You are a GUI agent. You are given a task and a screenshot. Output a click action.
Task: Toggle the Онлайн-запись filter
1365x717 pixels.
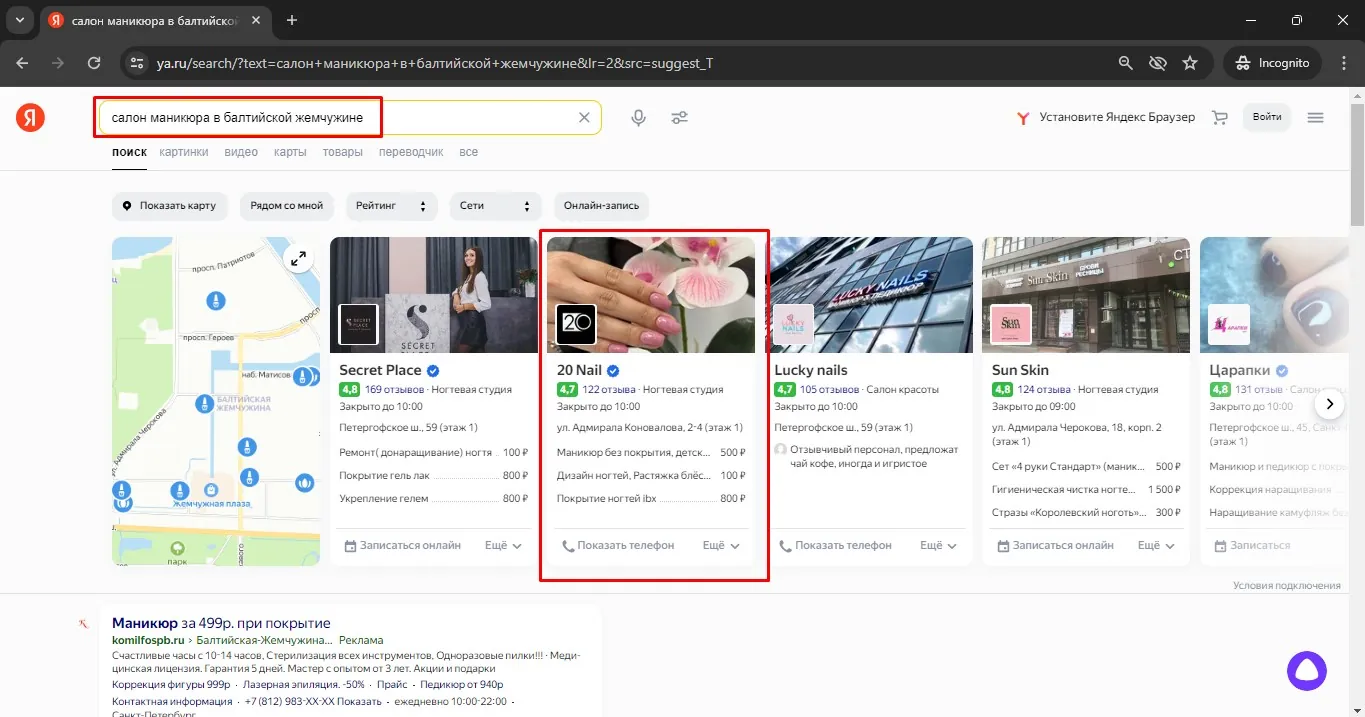(602, 206)
